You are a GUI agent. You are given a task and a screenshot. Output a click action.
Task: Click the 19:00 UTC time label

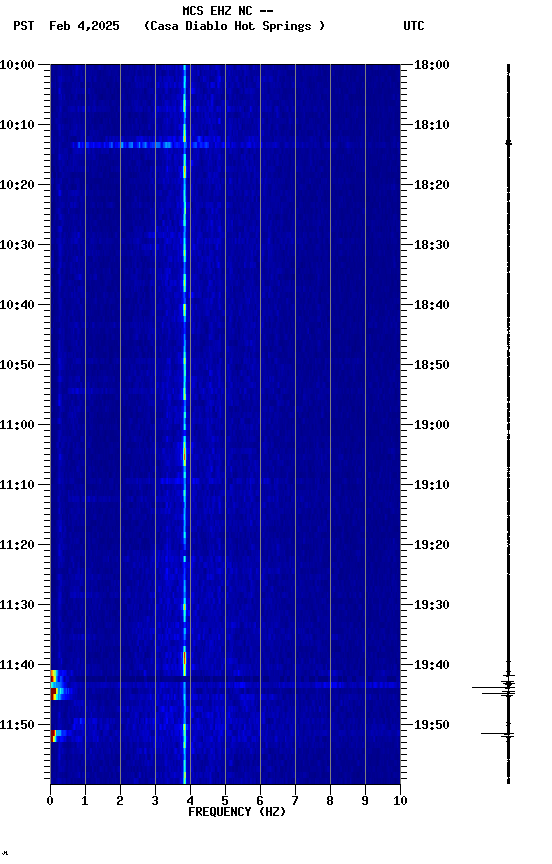pyautogui.click(x=432, y=425)
